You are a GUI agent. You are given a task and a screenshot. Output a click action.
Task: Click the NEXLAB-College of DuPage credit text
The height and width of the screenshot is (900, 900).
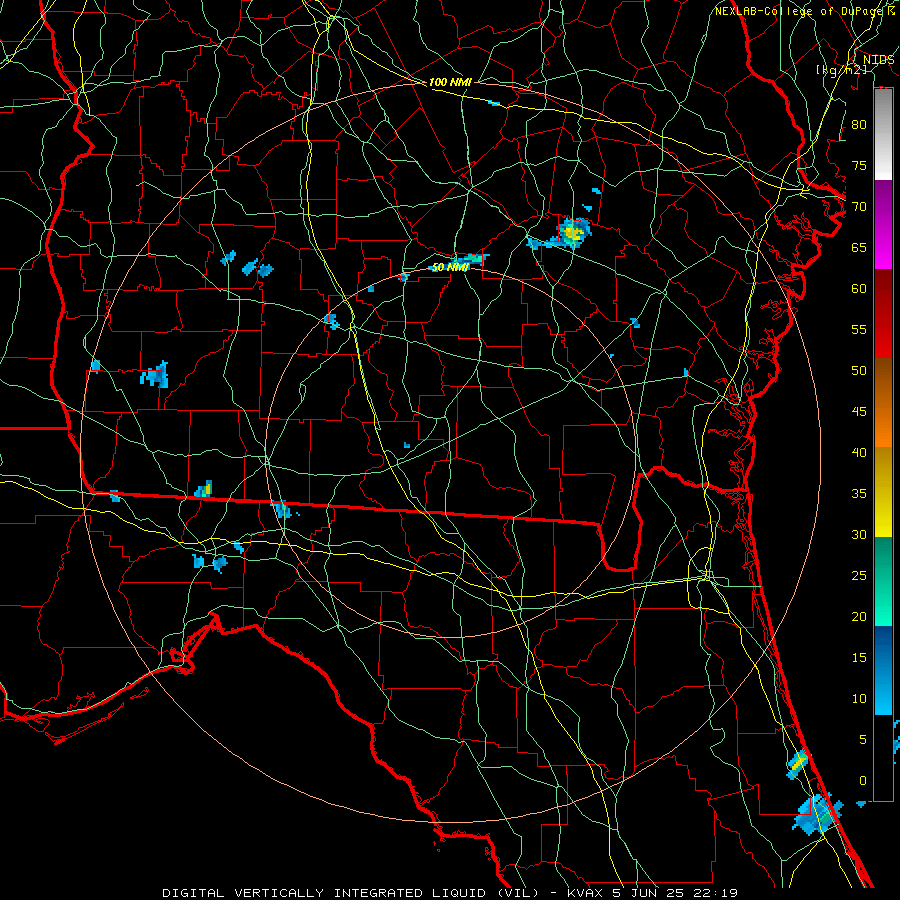click(805, 11)
